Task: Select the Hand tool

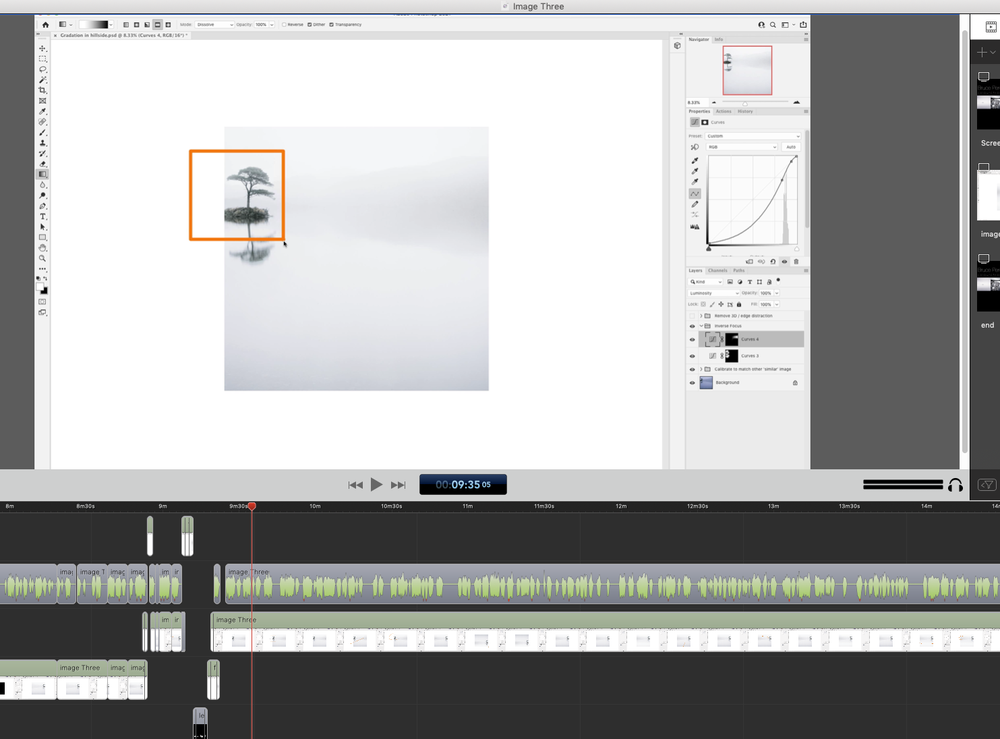Action: click(43, 248)
